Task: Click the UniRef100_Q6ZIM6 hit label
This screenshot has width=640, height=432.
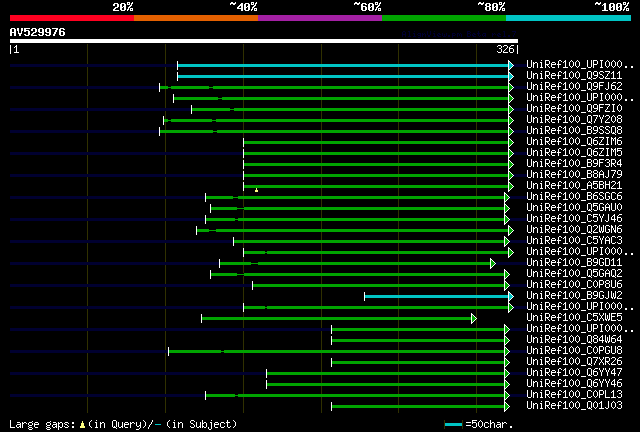Action: coord(574,142)
